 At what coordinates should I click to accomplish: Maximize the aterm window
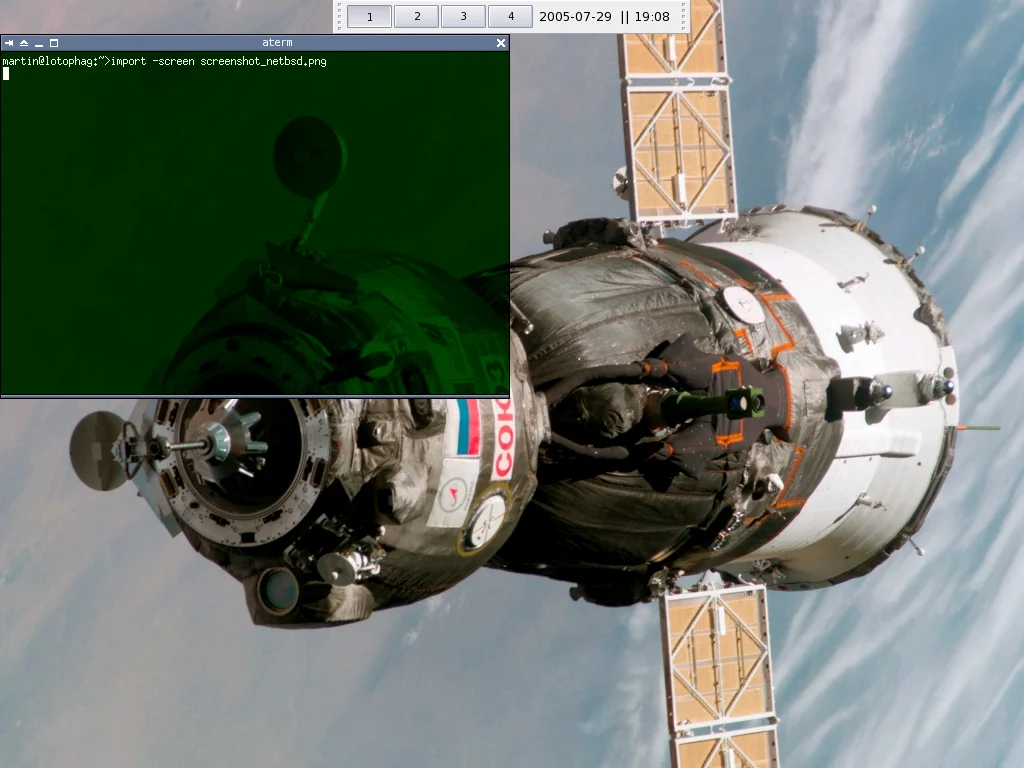(54, 43)
